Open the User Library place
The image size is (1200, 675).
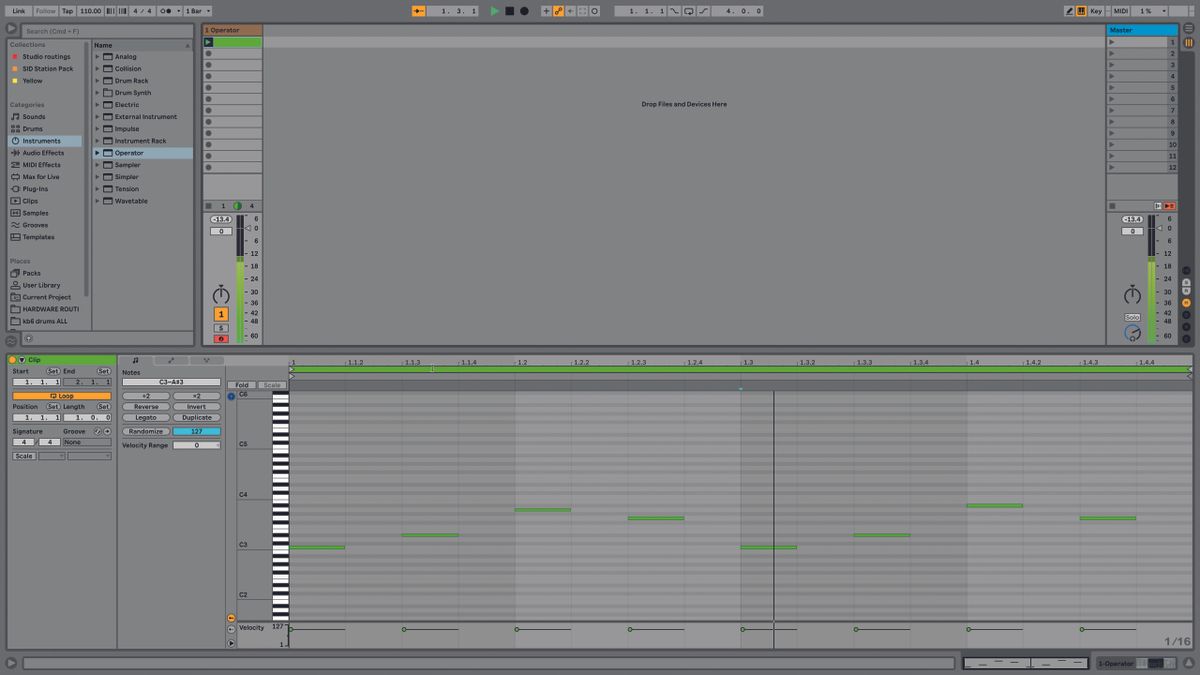pyautogui.click(x=41, y=285)
